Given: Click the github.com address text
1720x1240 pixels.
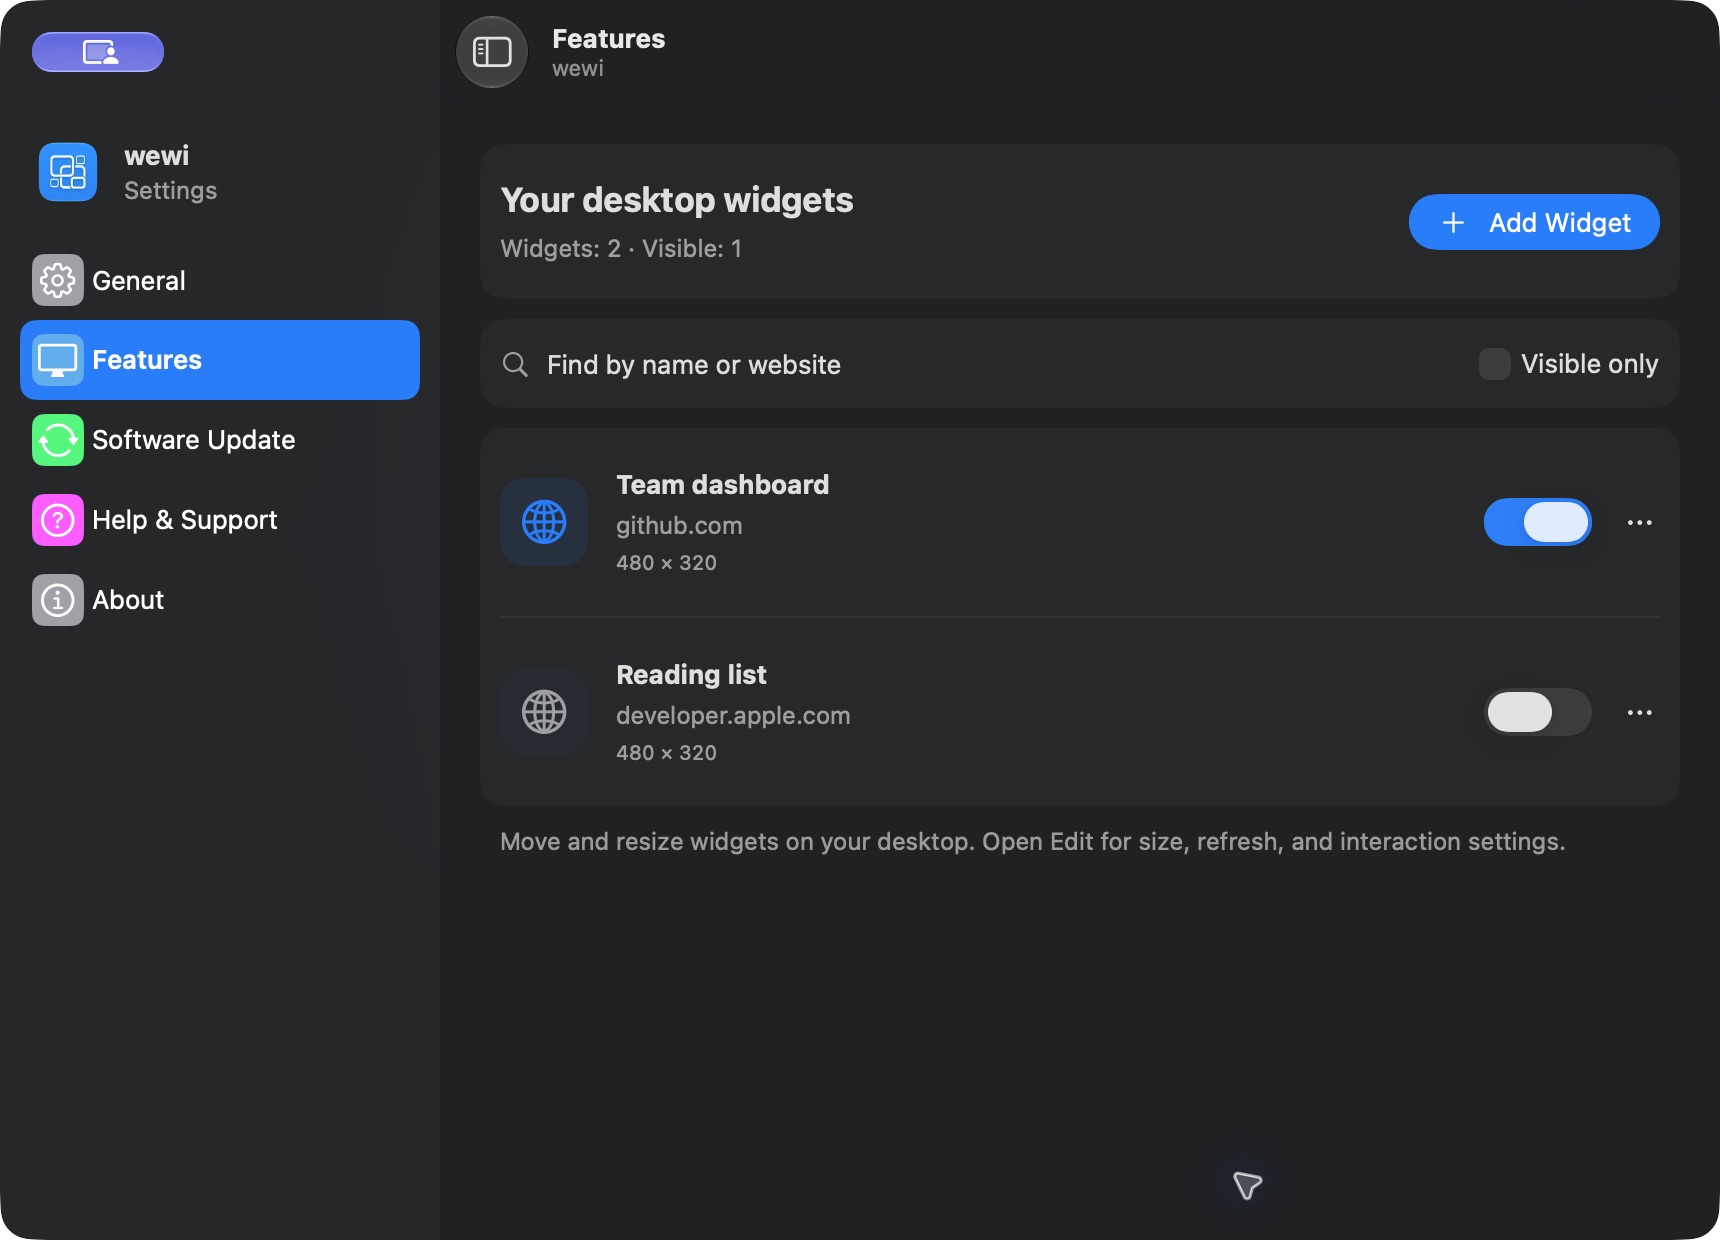Looking at the screenshot, I should point(679,526).
